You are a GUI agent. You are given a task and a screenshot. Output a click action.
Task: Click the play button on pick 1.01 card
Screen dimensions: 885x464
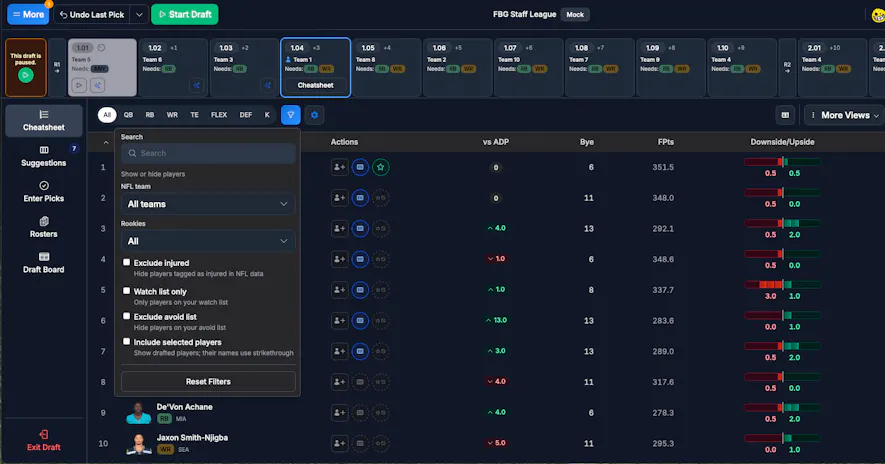click(79, 85)
